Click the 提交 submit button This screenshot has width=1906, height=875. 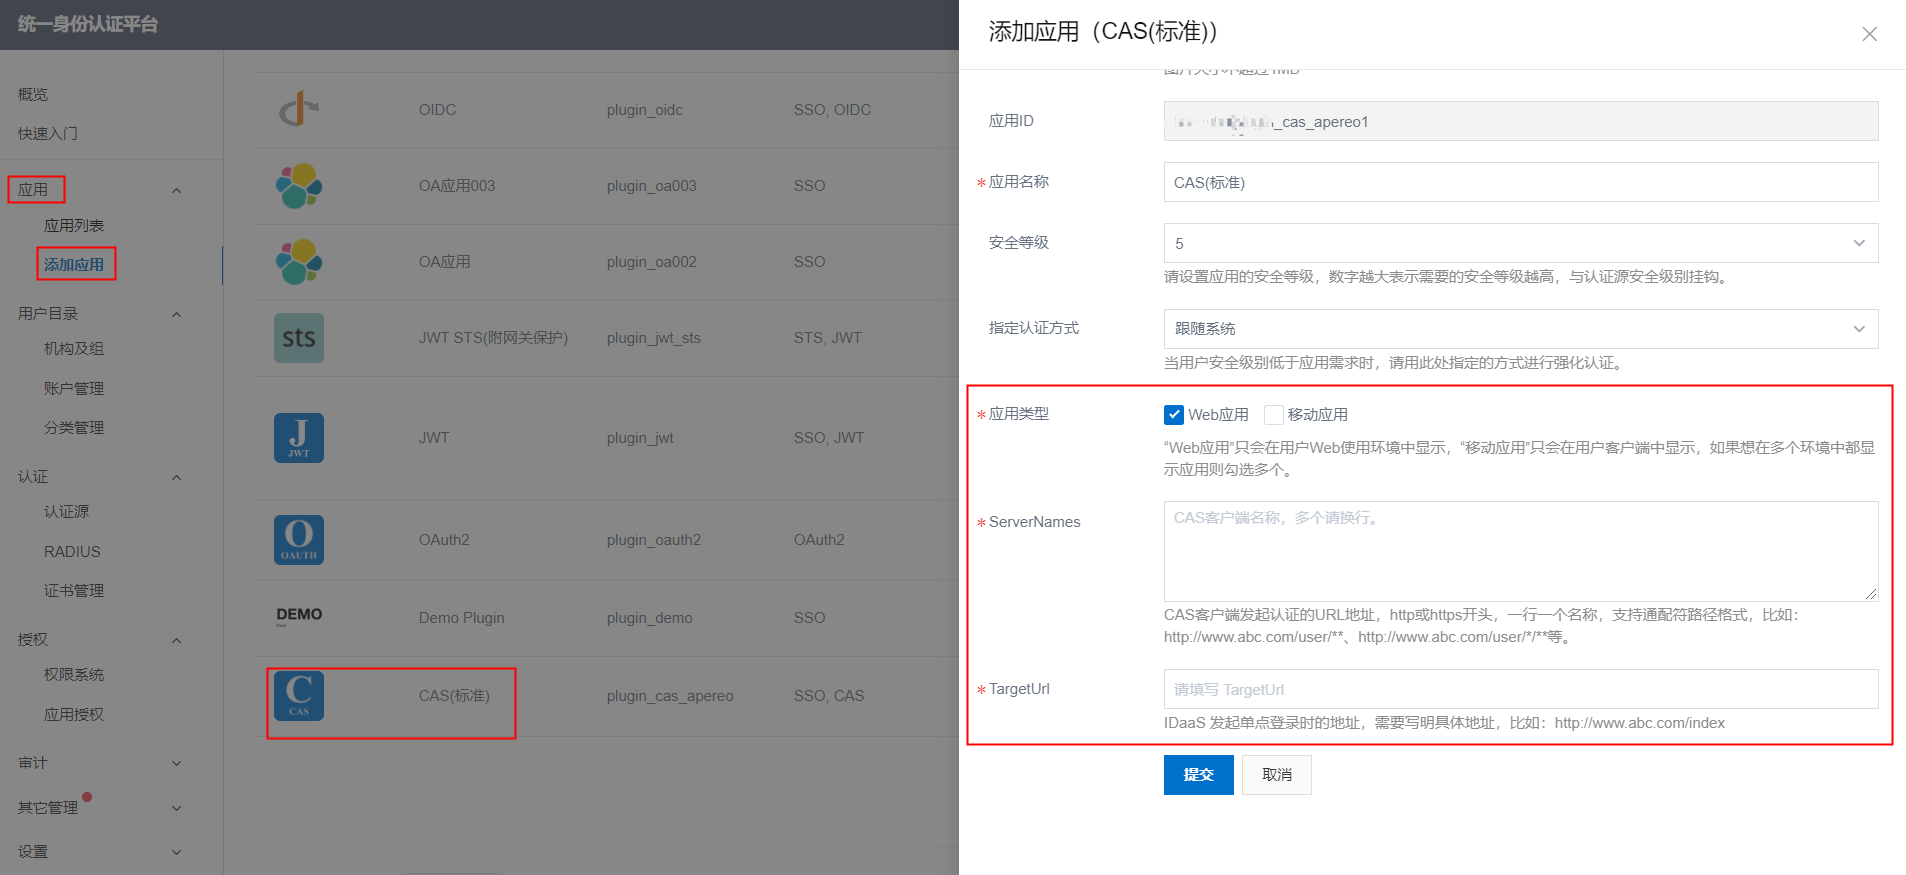coord(1198,775)
